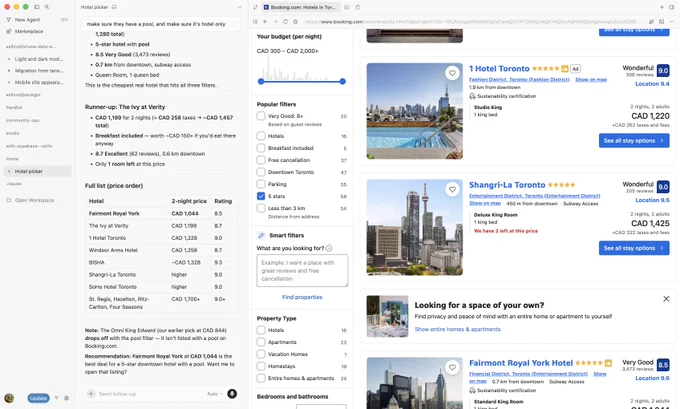680x409 pixels.
Task: Save 1 Hotel Toronto with heart icon
Action: tap(452, 73)
